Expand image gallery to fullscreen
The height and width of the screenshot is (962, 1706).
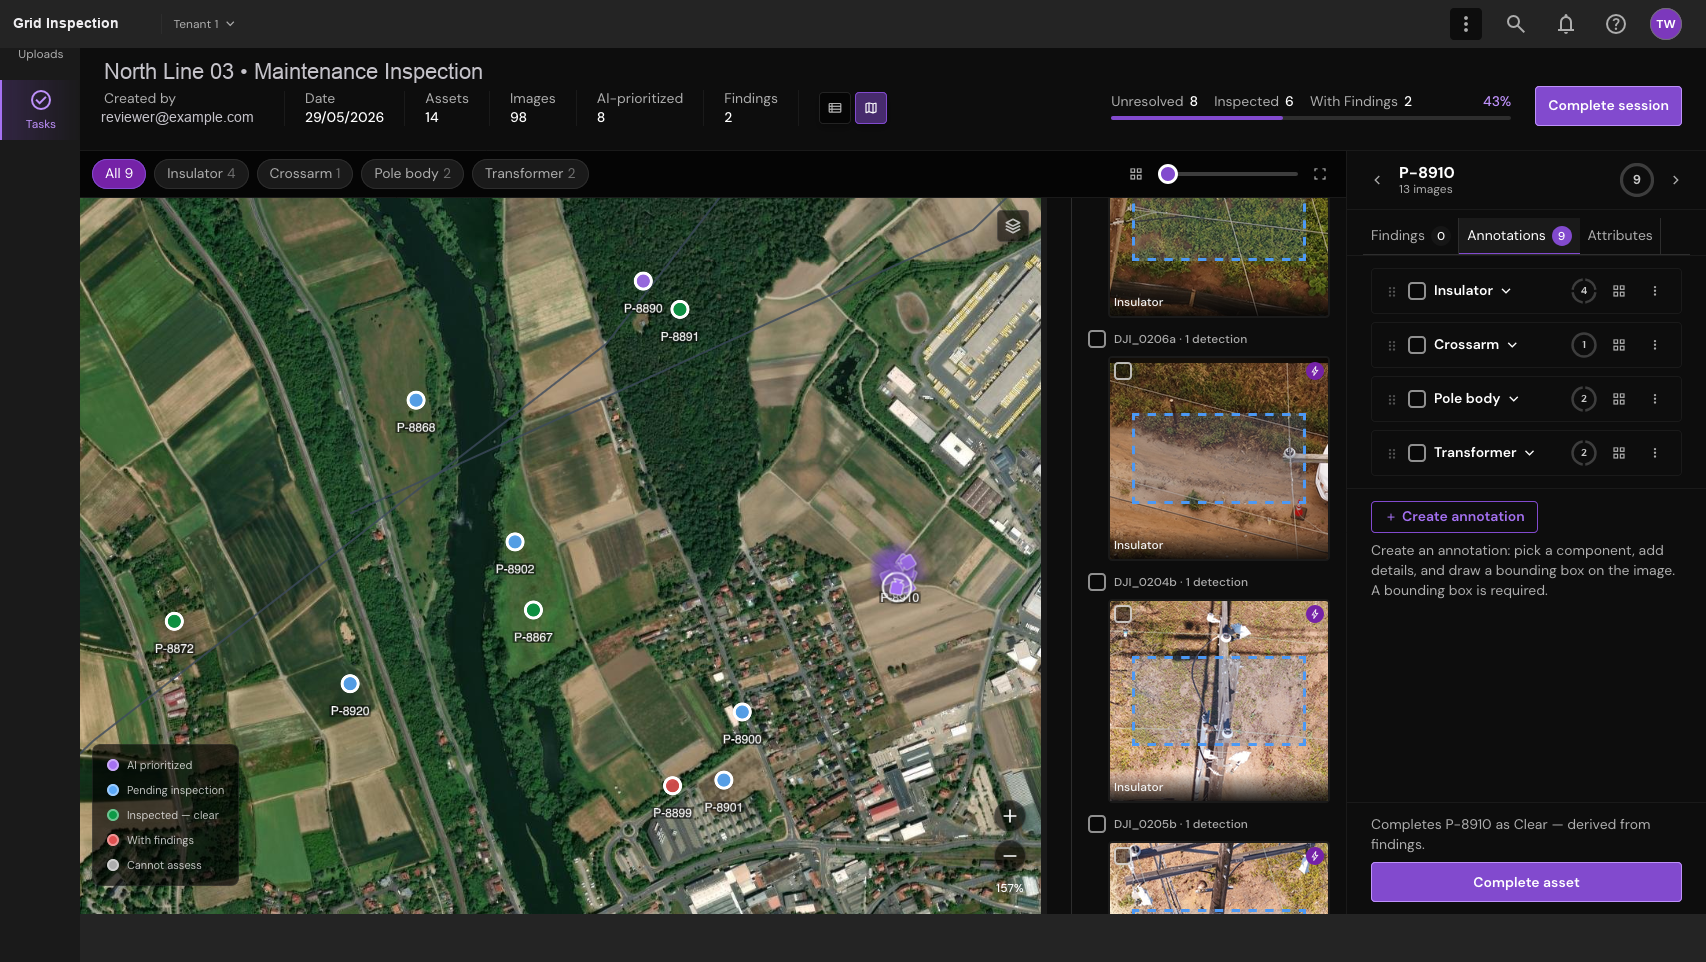pos(1320,174)
